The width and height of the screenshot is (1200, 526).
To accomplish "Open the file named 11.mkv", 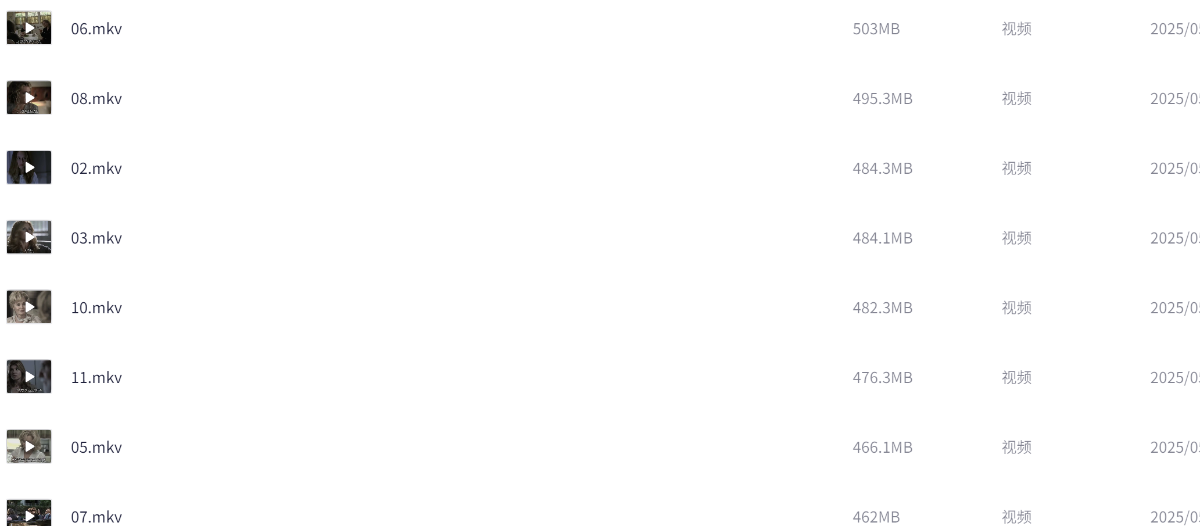I will click(x=96, y=378).
